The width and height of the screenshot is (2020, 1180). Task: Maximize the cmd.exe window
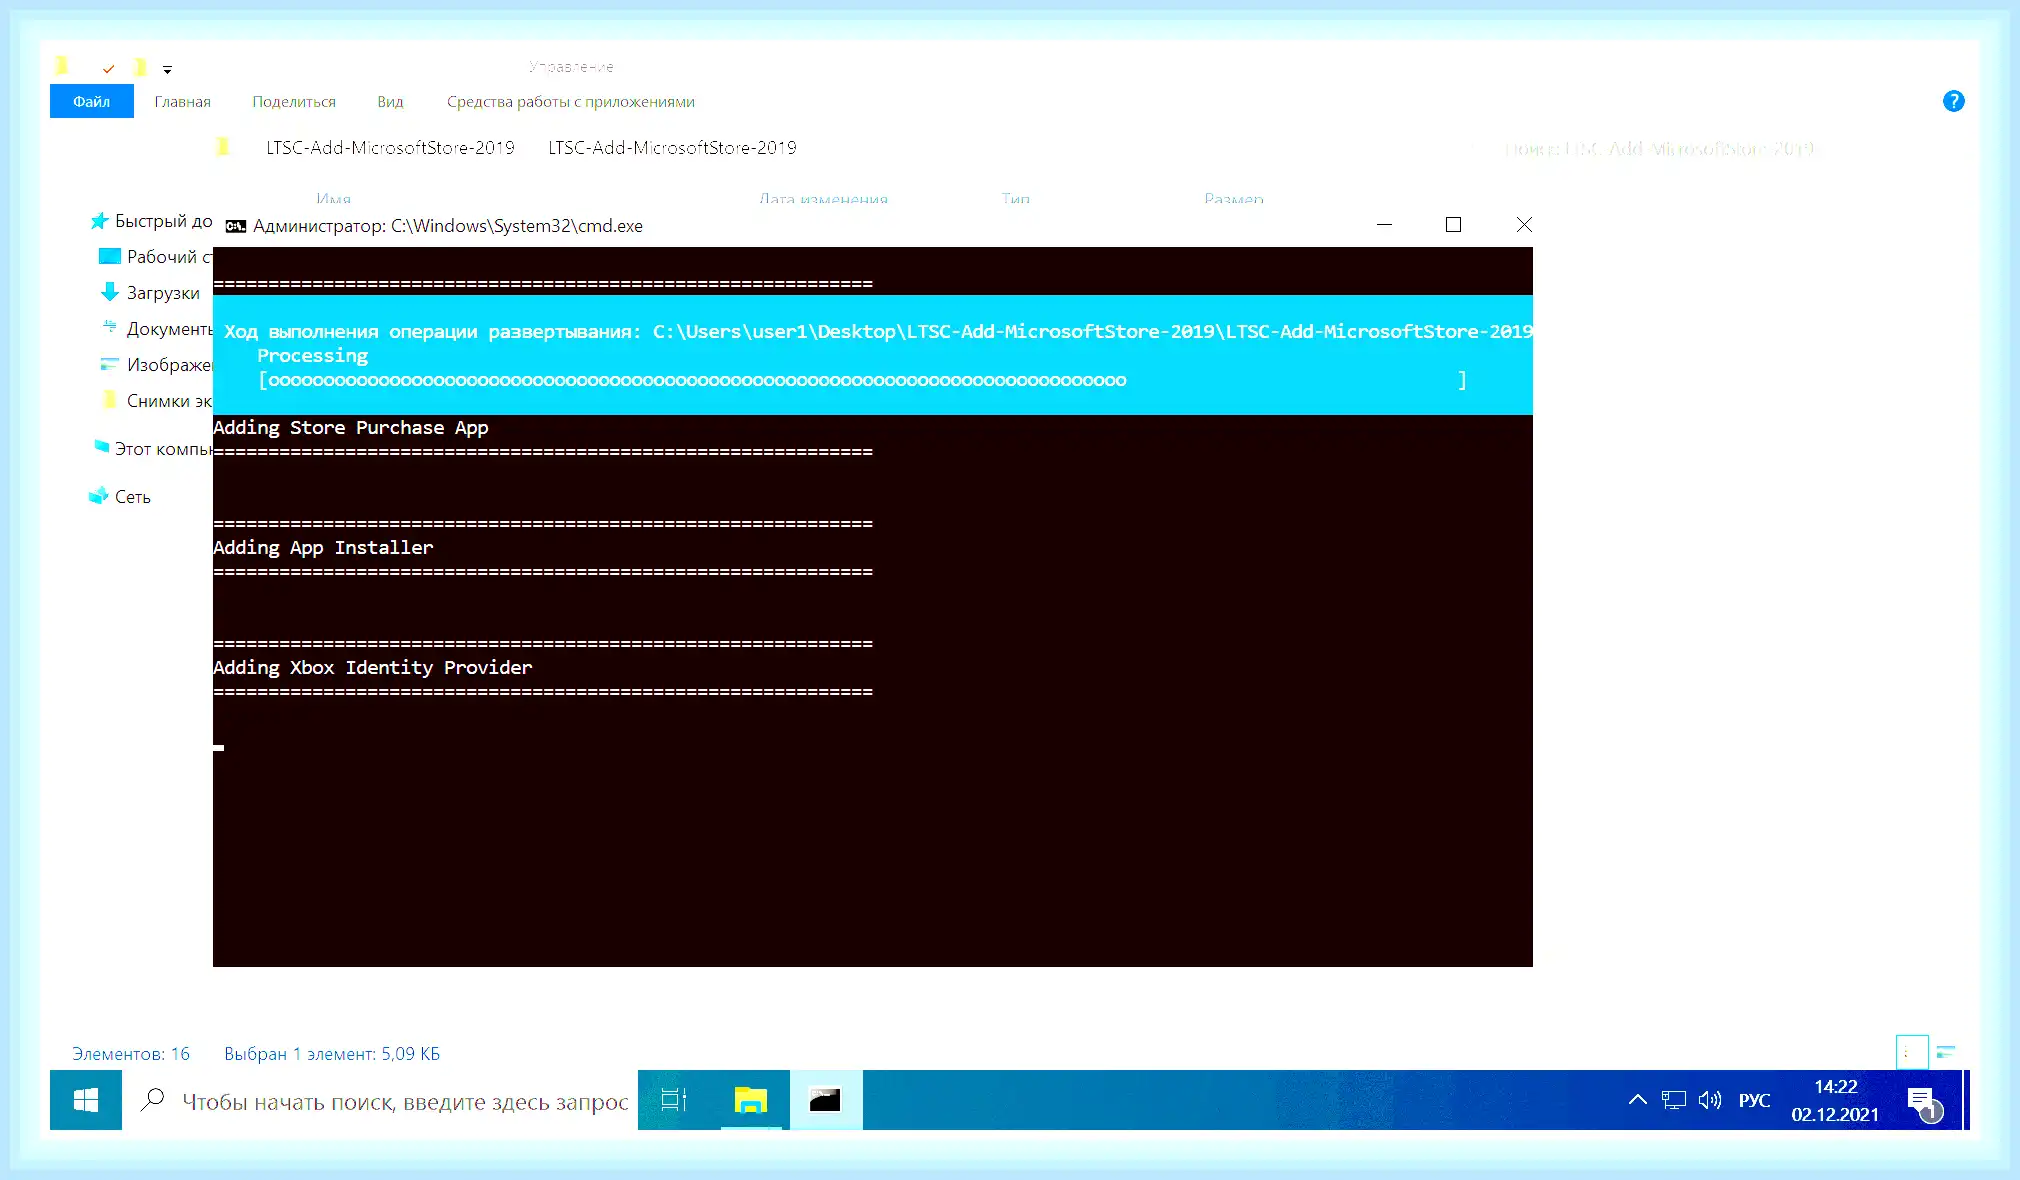(x=1453, y=225)
